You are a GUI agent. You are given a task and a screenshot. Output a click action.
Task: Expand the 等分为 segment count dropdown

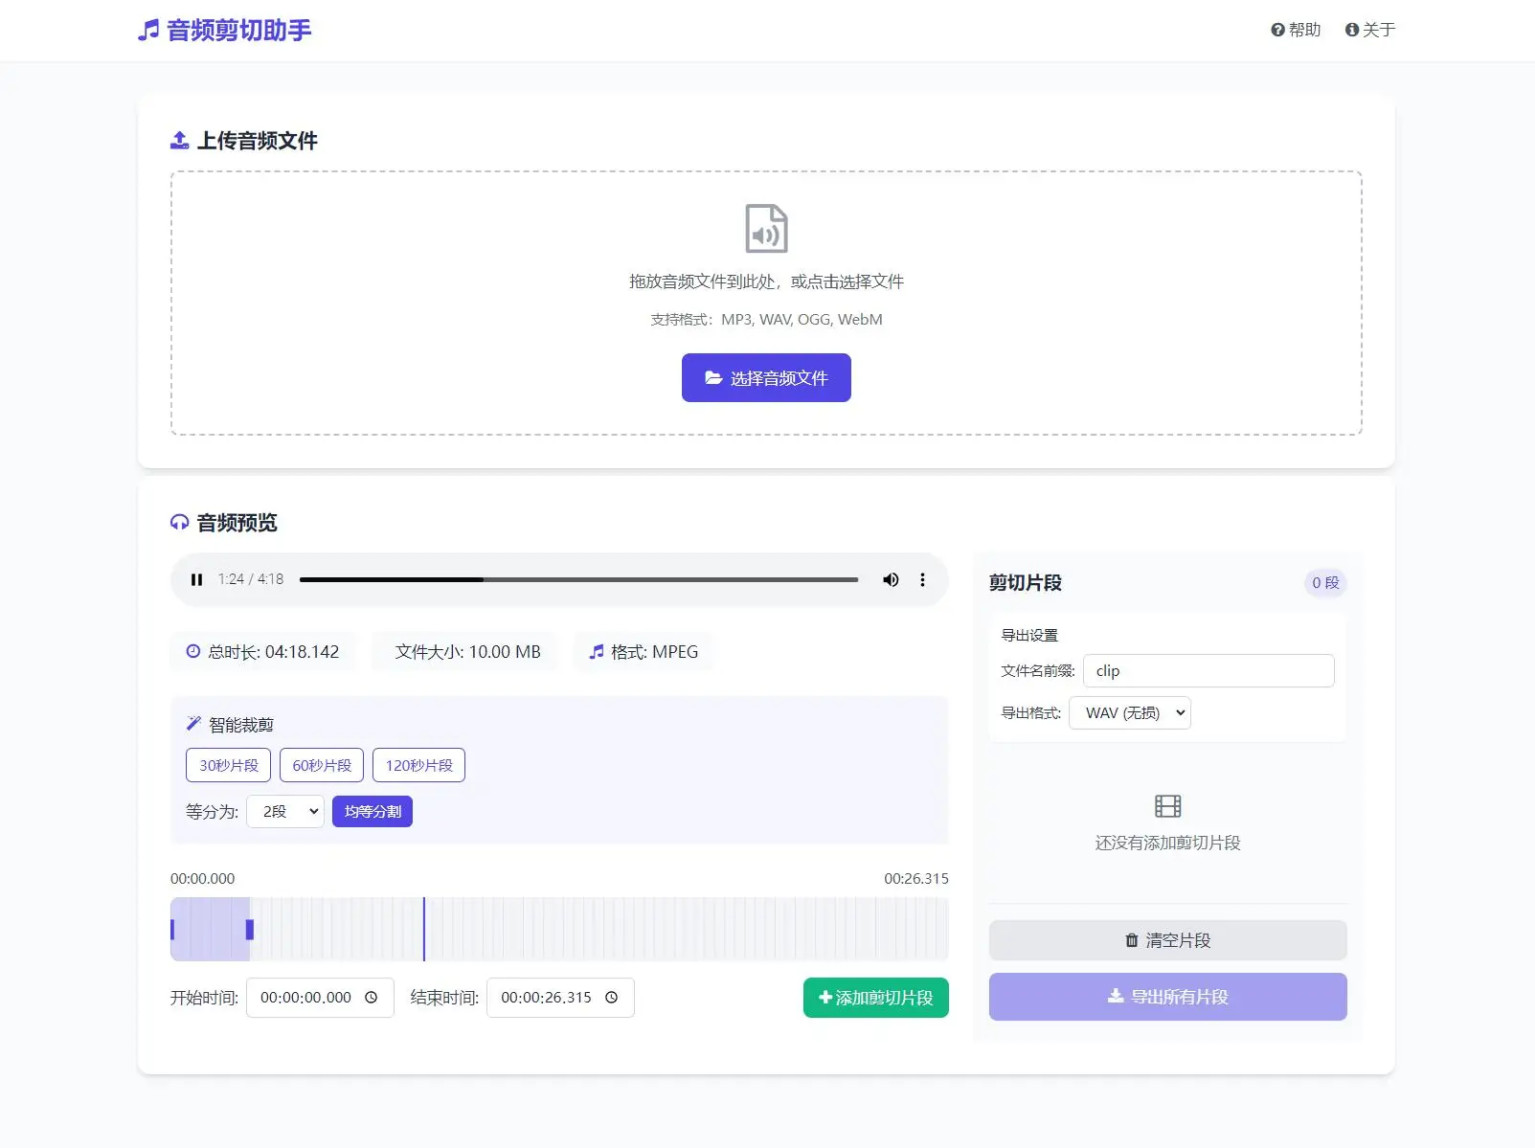click(x=285, y=811)
